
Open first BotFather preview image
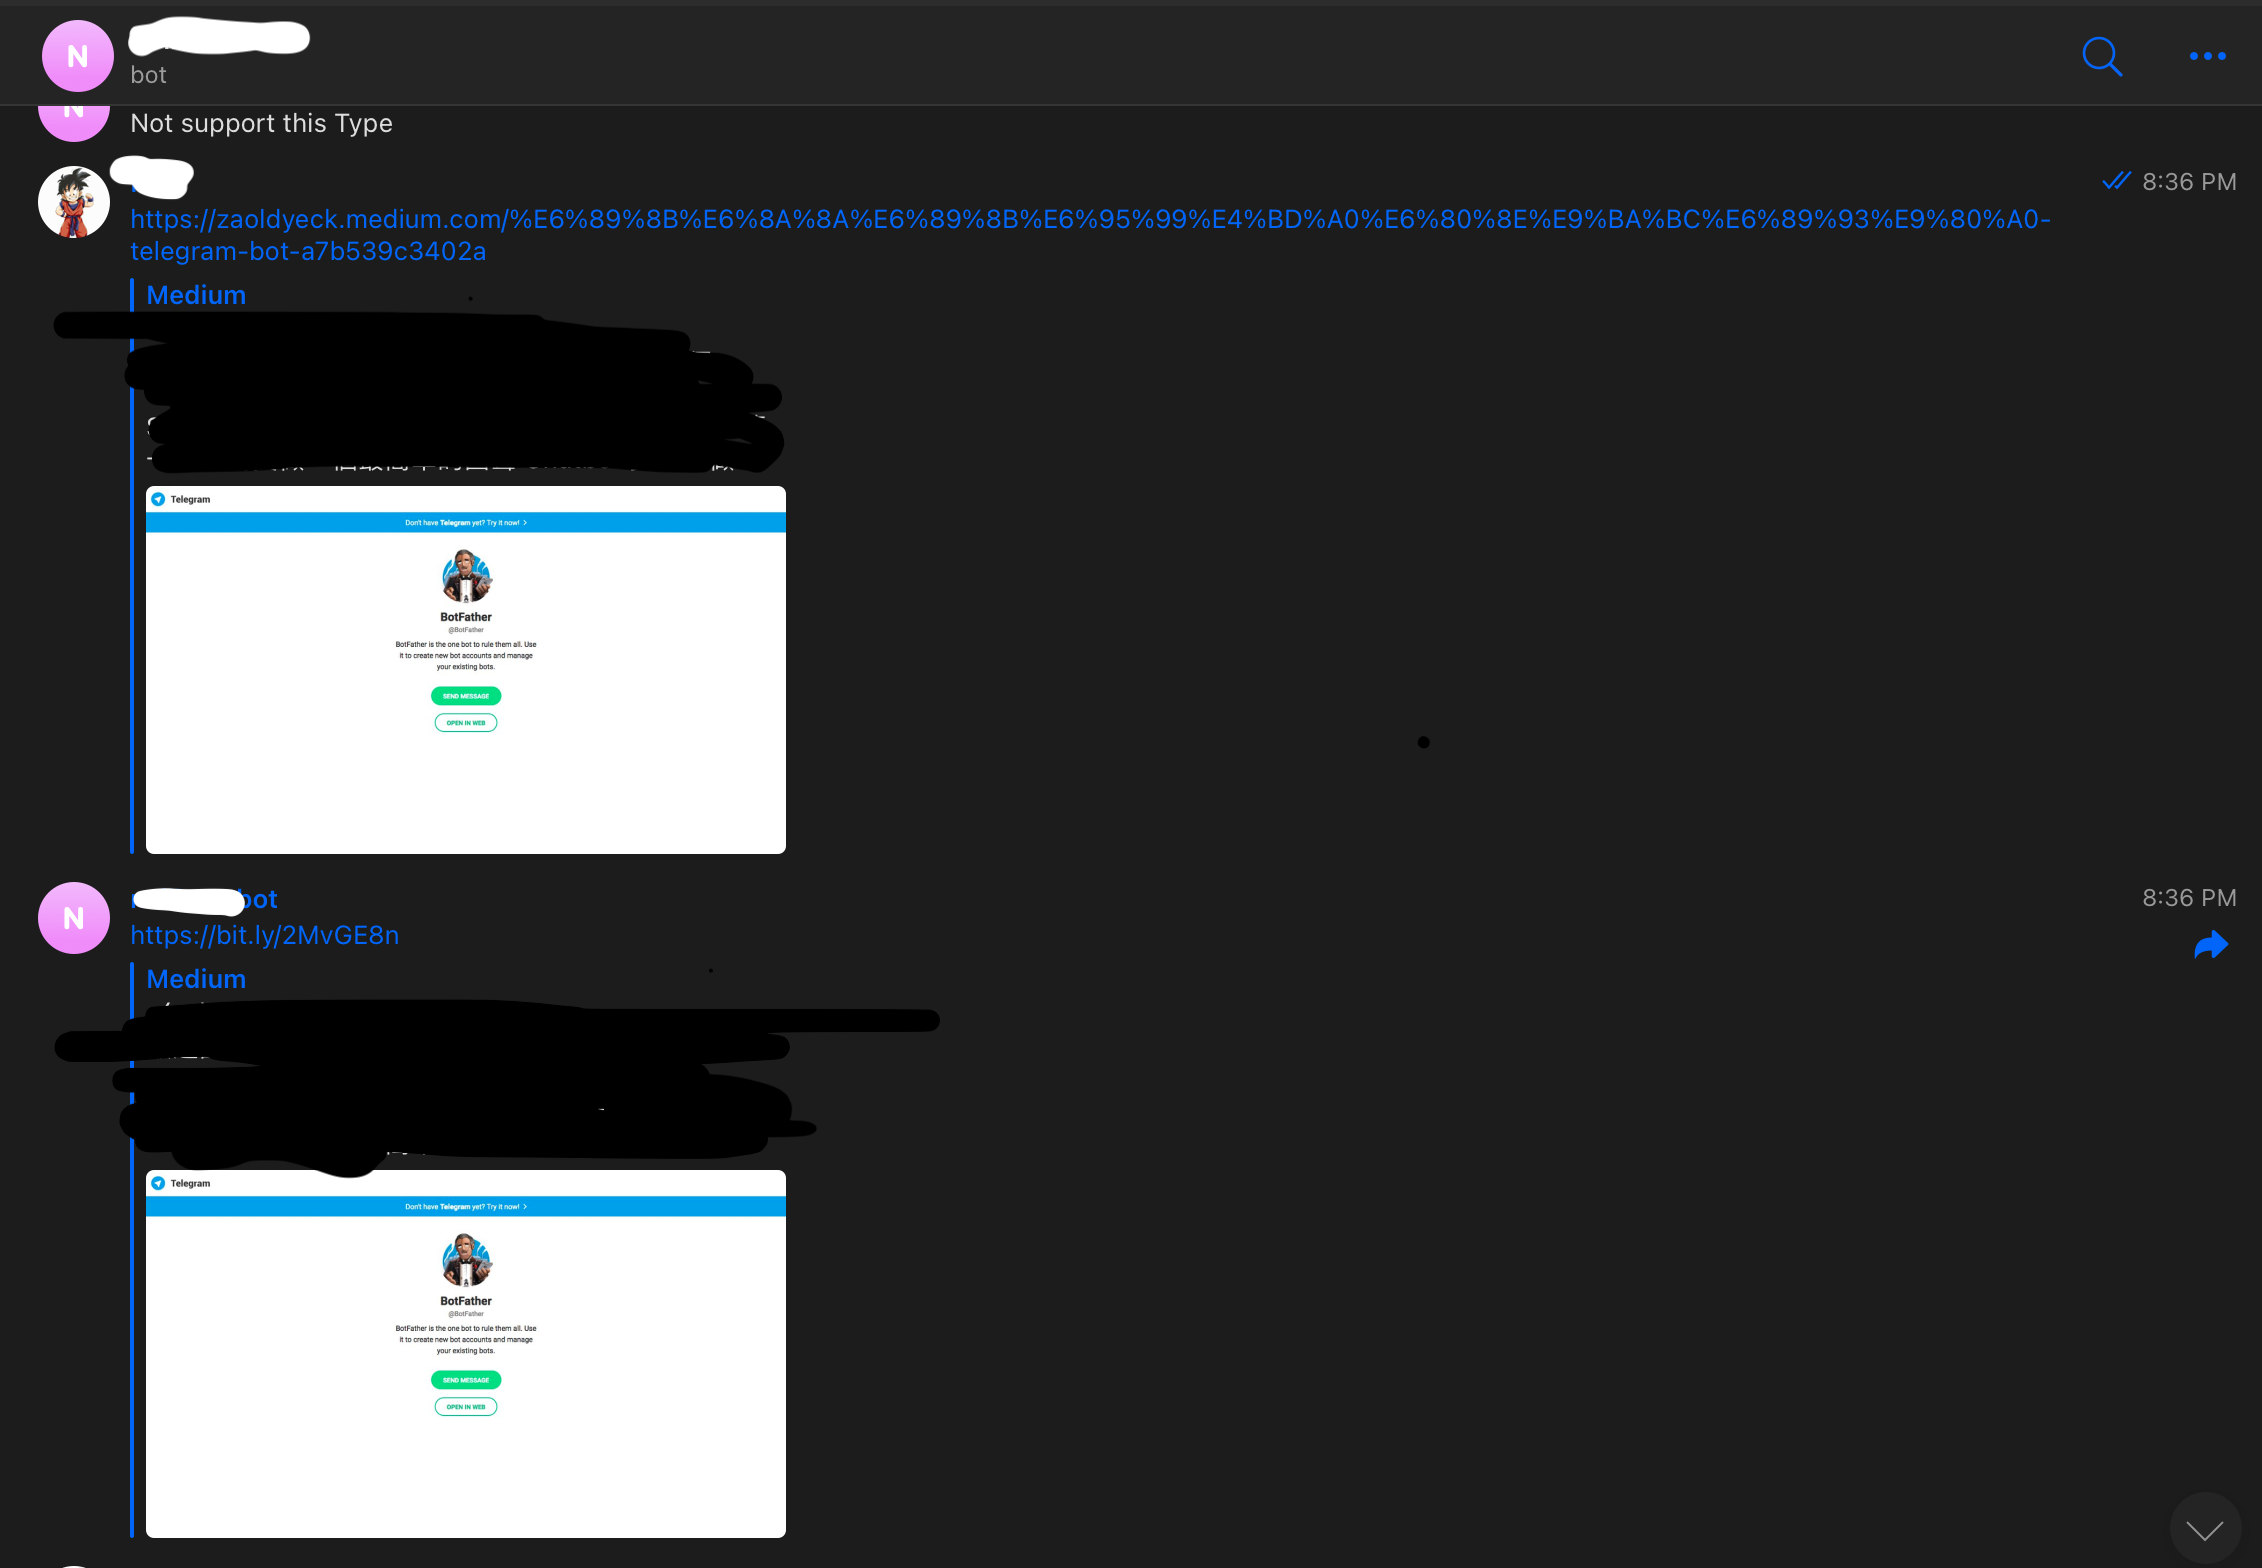tap(466, 670)
